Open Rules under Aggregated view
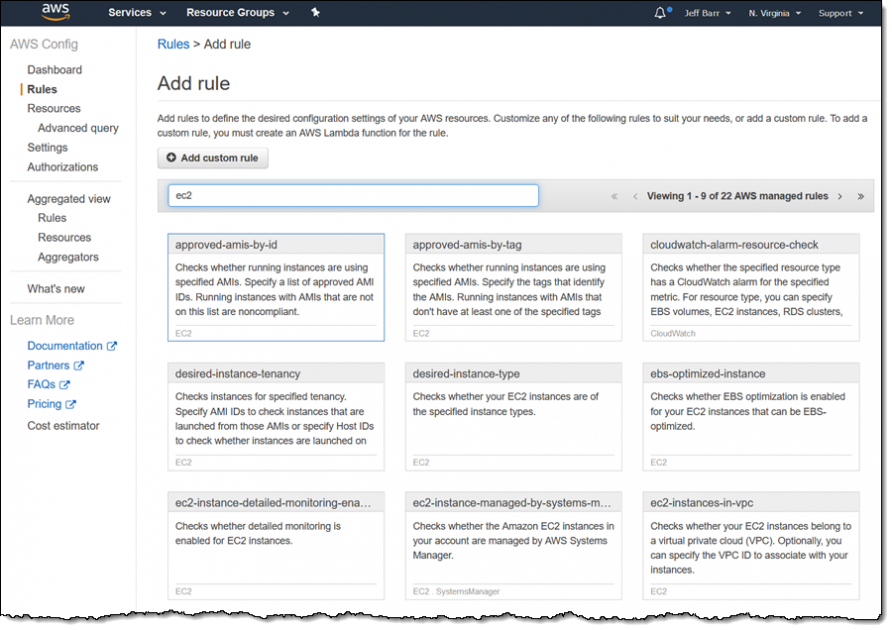Screen dimensions: 892x630 (x=52, y=218)
